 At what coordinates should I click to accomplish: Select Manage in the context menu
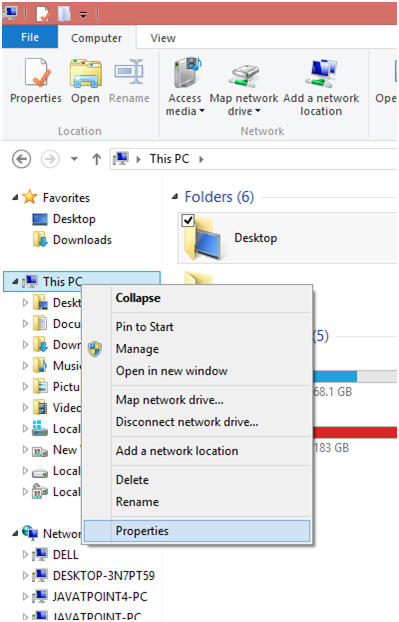pyautogui.click(x=138, y=349)
